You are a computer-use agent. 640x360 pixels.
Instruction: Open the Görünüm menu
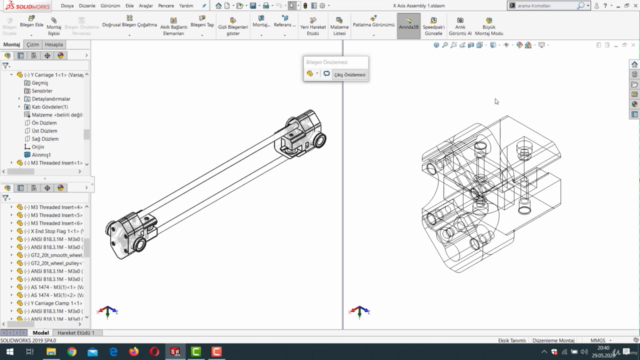[x=110, y=6]
